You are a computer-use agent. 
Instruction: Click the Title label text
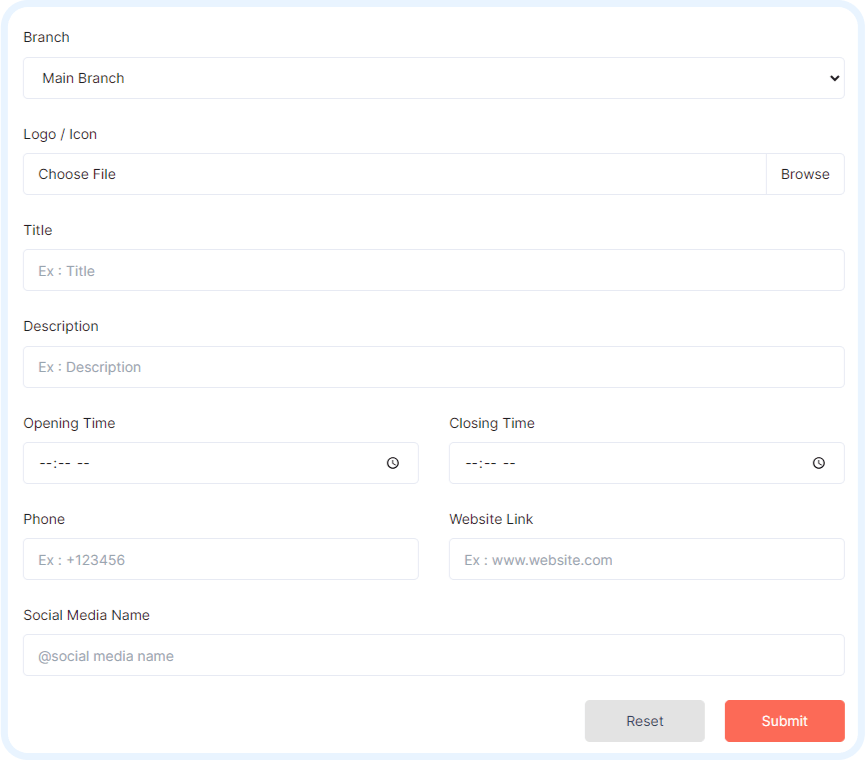[x=38, y=230]
